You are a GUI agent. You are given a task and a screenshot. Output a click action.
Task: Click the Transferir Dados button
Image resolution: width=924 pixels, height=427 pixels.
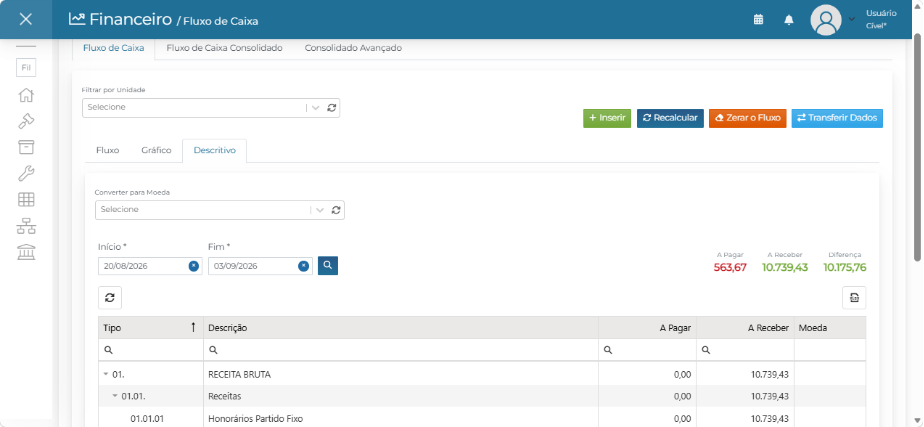(x=837, y=118)
